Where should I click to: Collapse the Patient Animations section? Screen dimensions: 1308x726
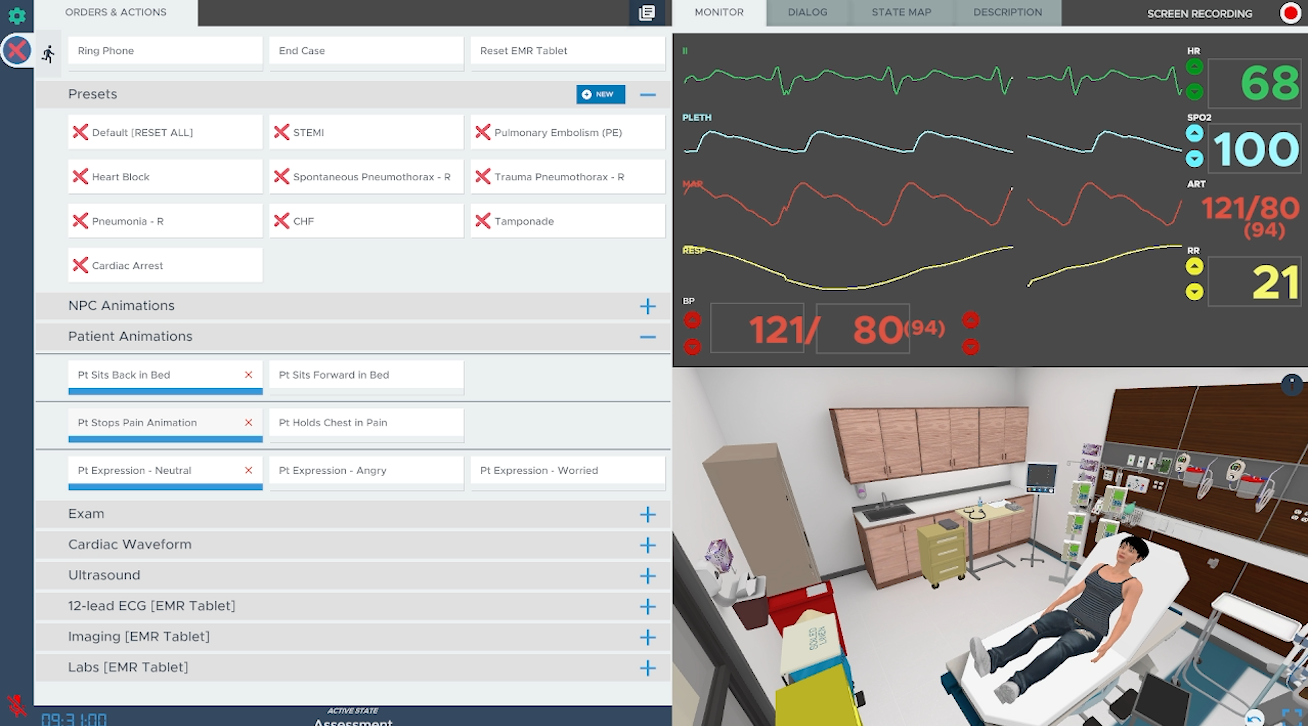point(647,337)
